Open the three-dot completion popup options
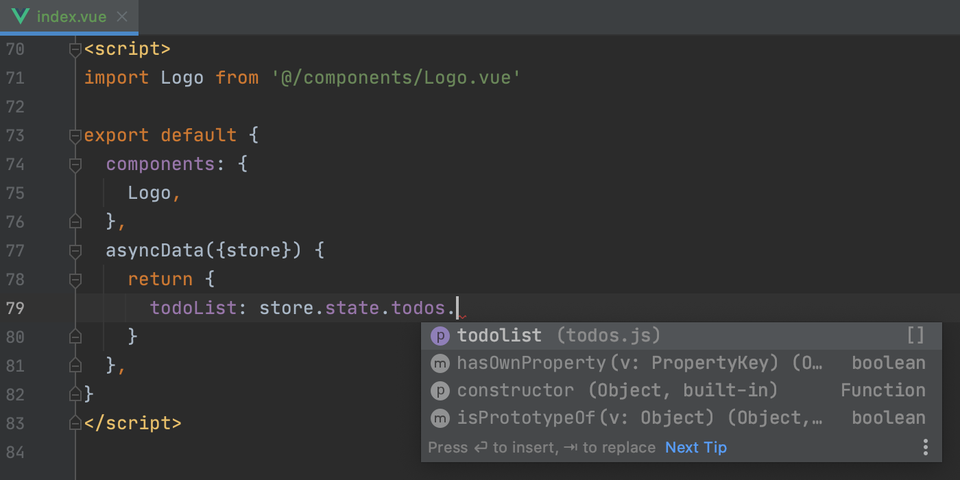 click(x=925, y=447)
